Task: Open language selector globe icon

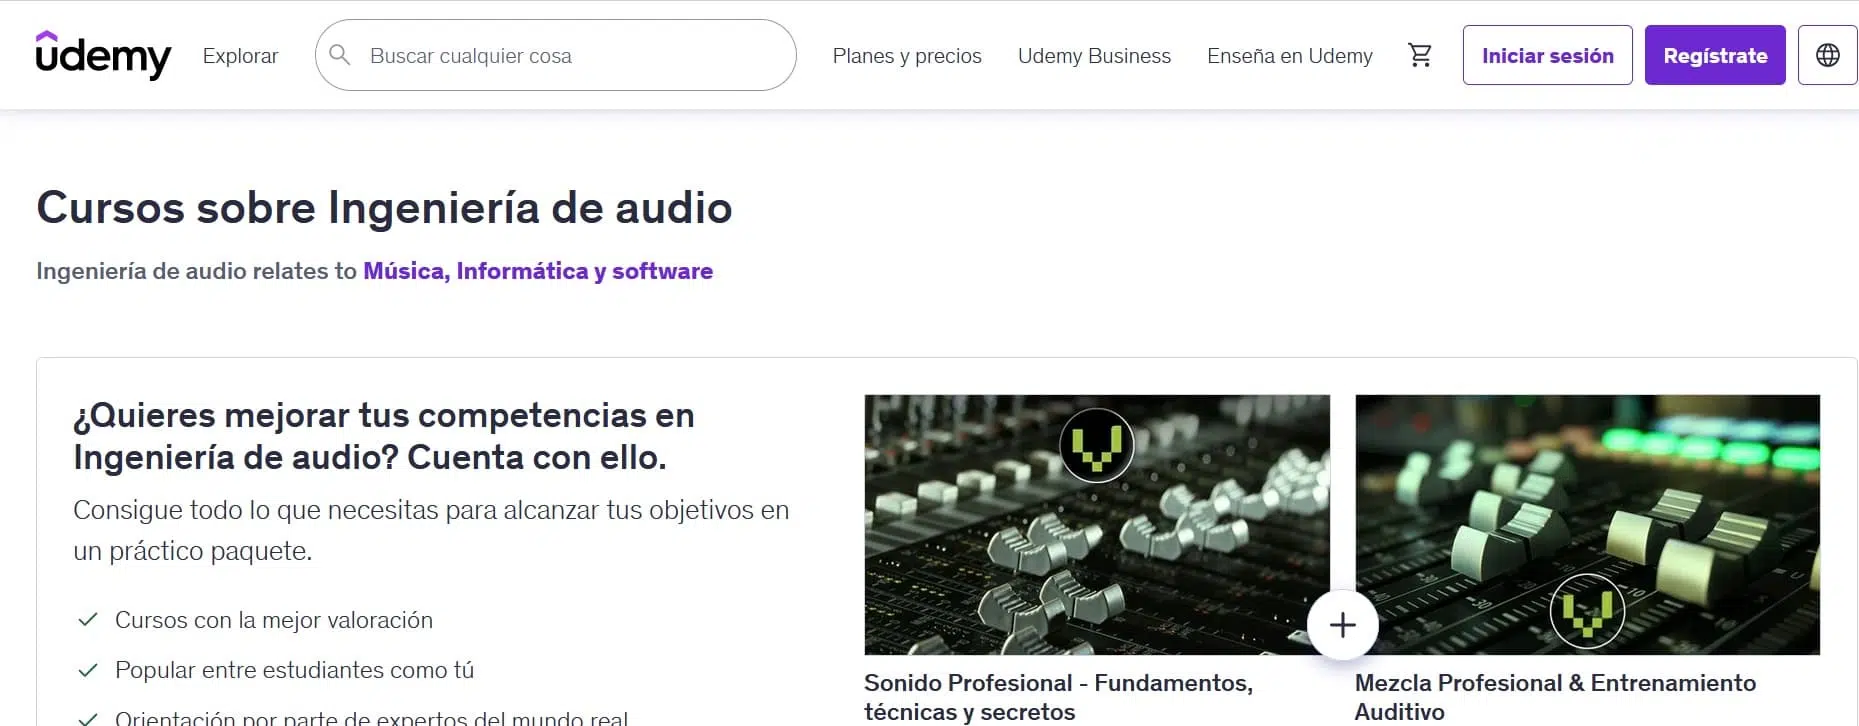Action: click(x=1827, y=55)
